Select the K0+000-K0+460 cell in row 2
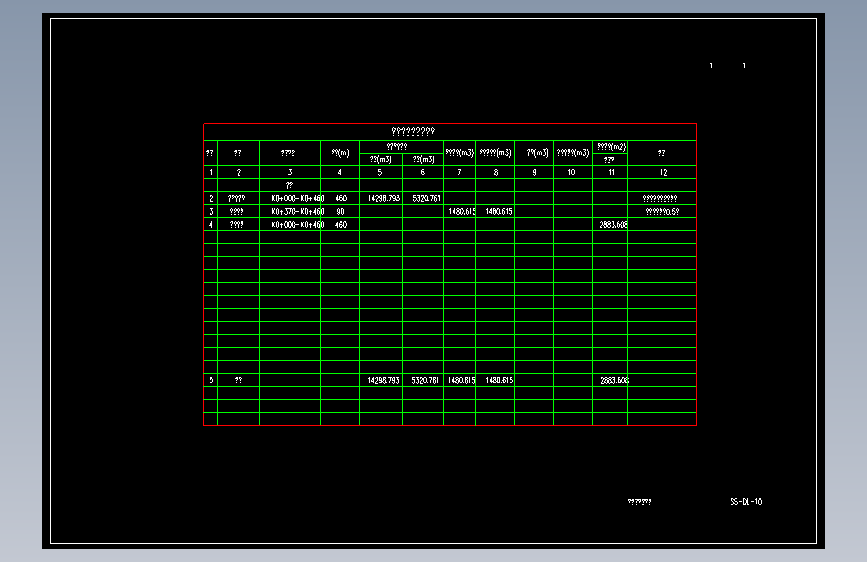 (297, 198)
